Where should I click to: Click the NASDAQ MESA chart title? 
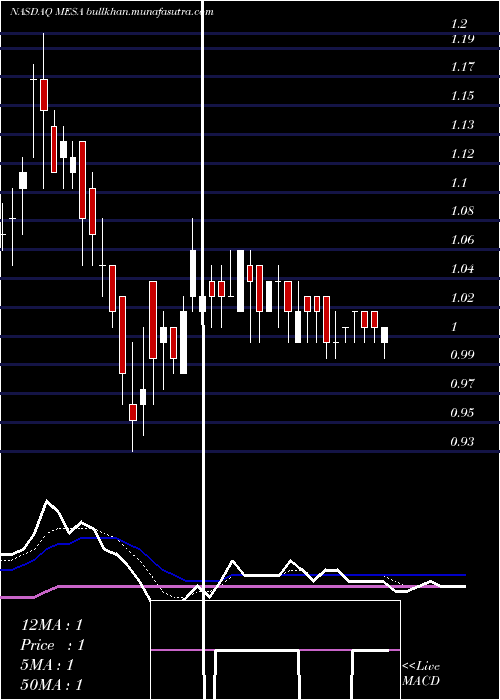pyautogui.click(x=112, y=12)
